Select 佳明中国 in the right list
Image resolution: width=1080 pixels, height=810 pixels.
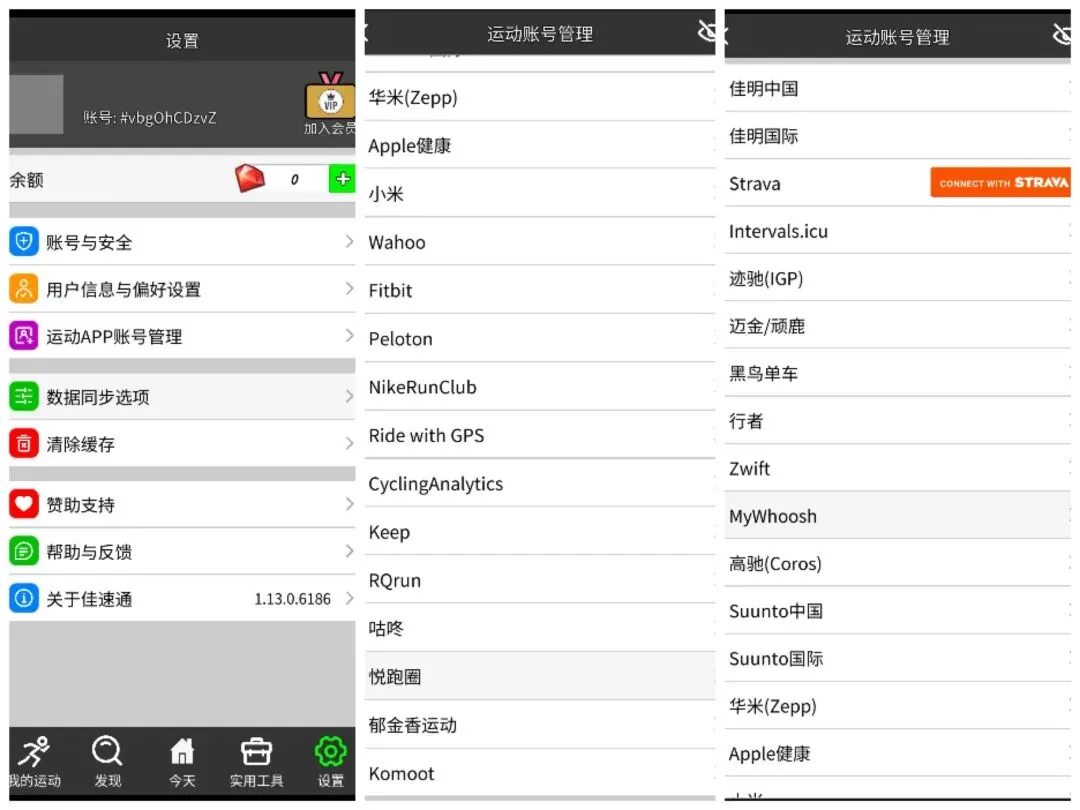click(x=897, y=88)
